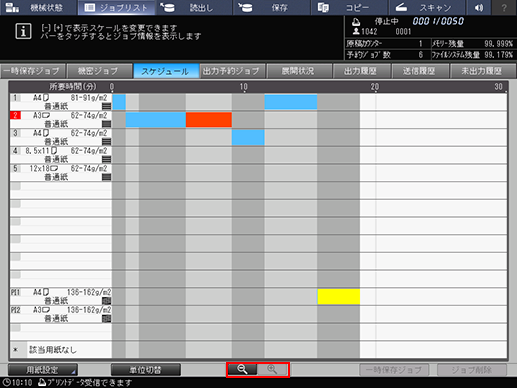Viewport: 517px width, 388px height.
Task: Tap the information icon beside the guidance message
Action: 23,32
